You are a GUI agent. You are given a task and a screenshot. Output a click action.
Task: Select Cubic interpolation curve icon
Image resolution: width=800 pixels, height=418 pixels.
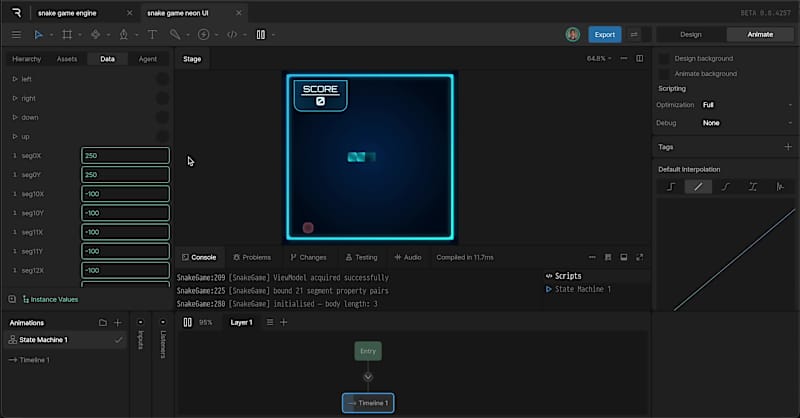(x=726, y=187)
